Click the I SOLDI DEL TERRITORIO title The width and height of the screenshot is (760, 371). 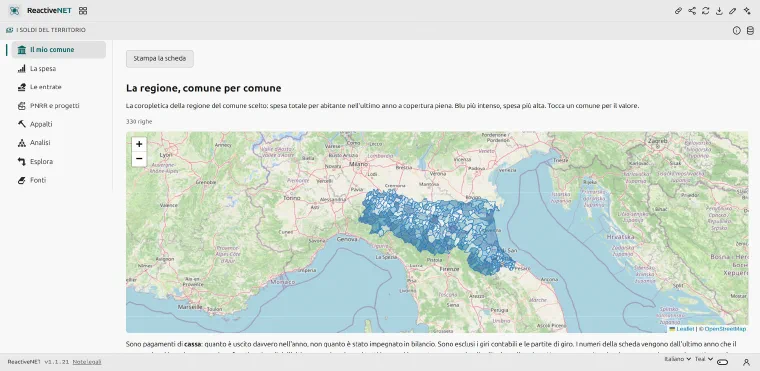(51, 30)
